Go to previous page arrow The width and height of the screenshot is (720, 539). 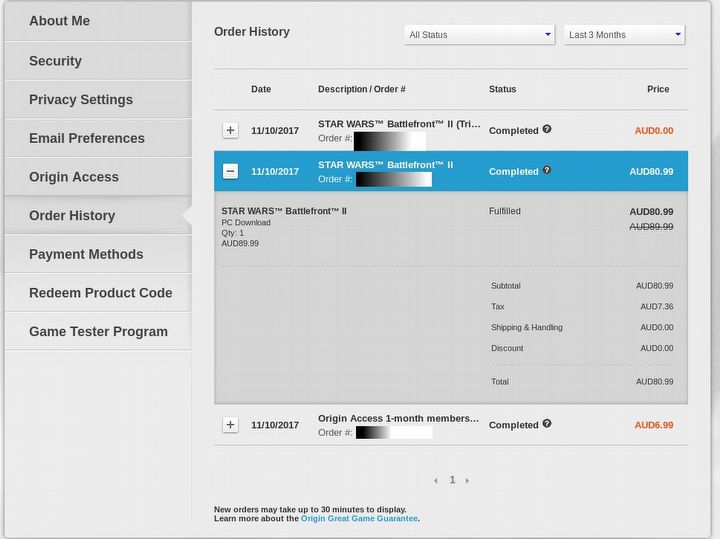(x=436, y=481)
